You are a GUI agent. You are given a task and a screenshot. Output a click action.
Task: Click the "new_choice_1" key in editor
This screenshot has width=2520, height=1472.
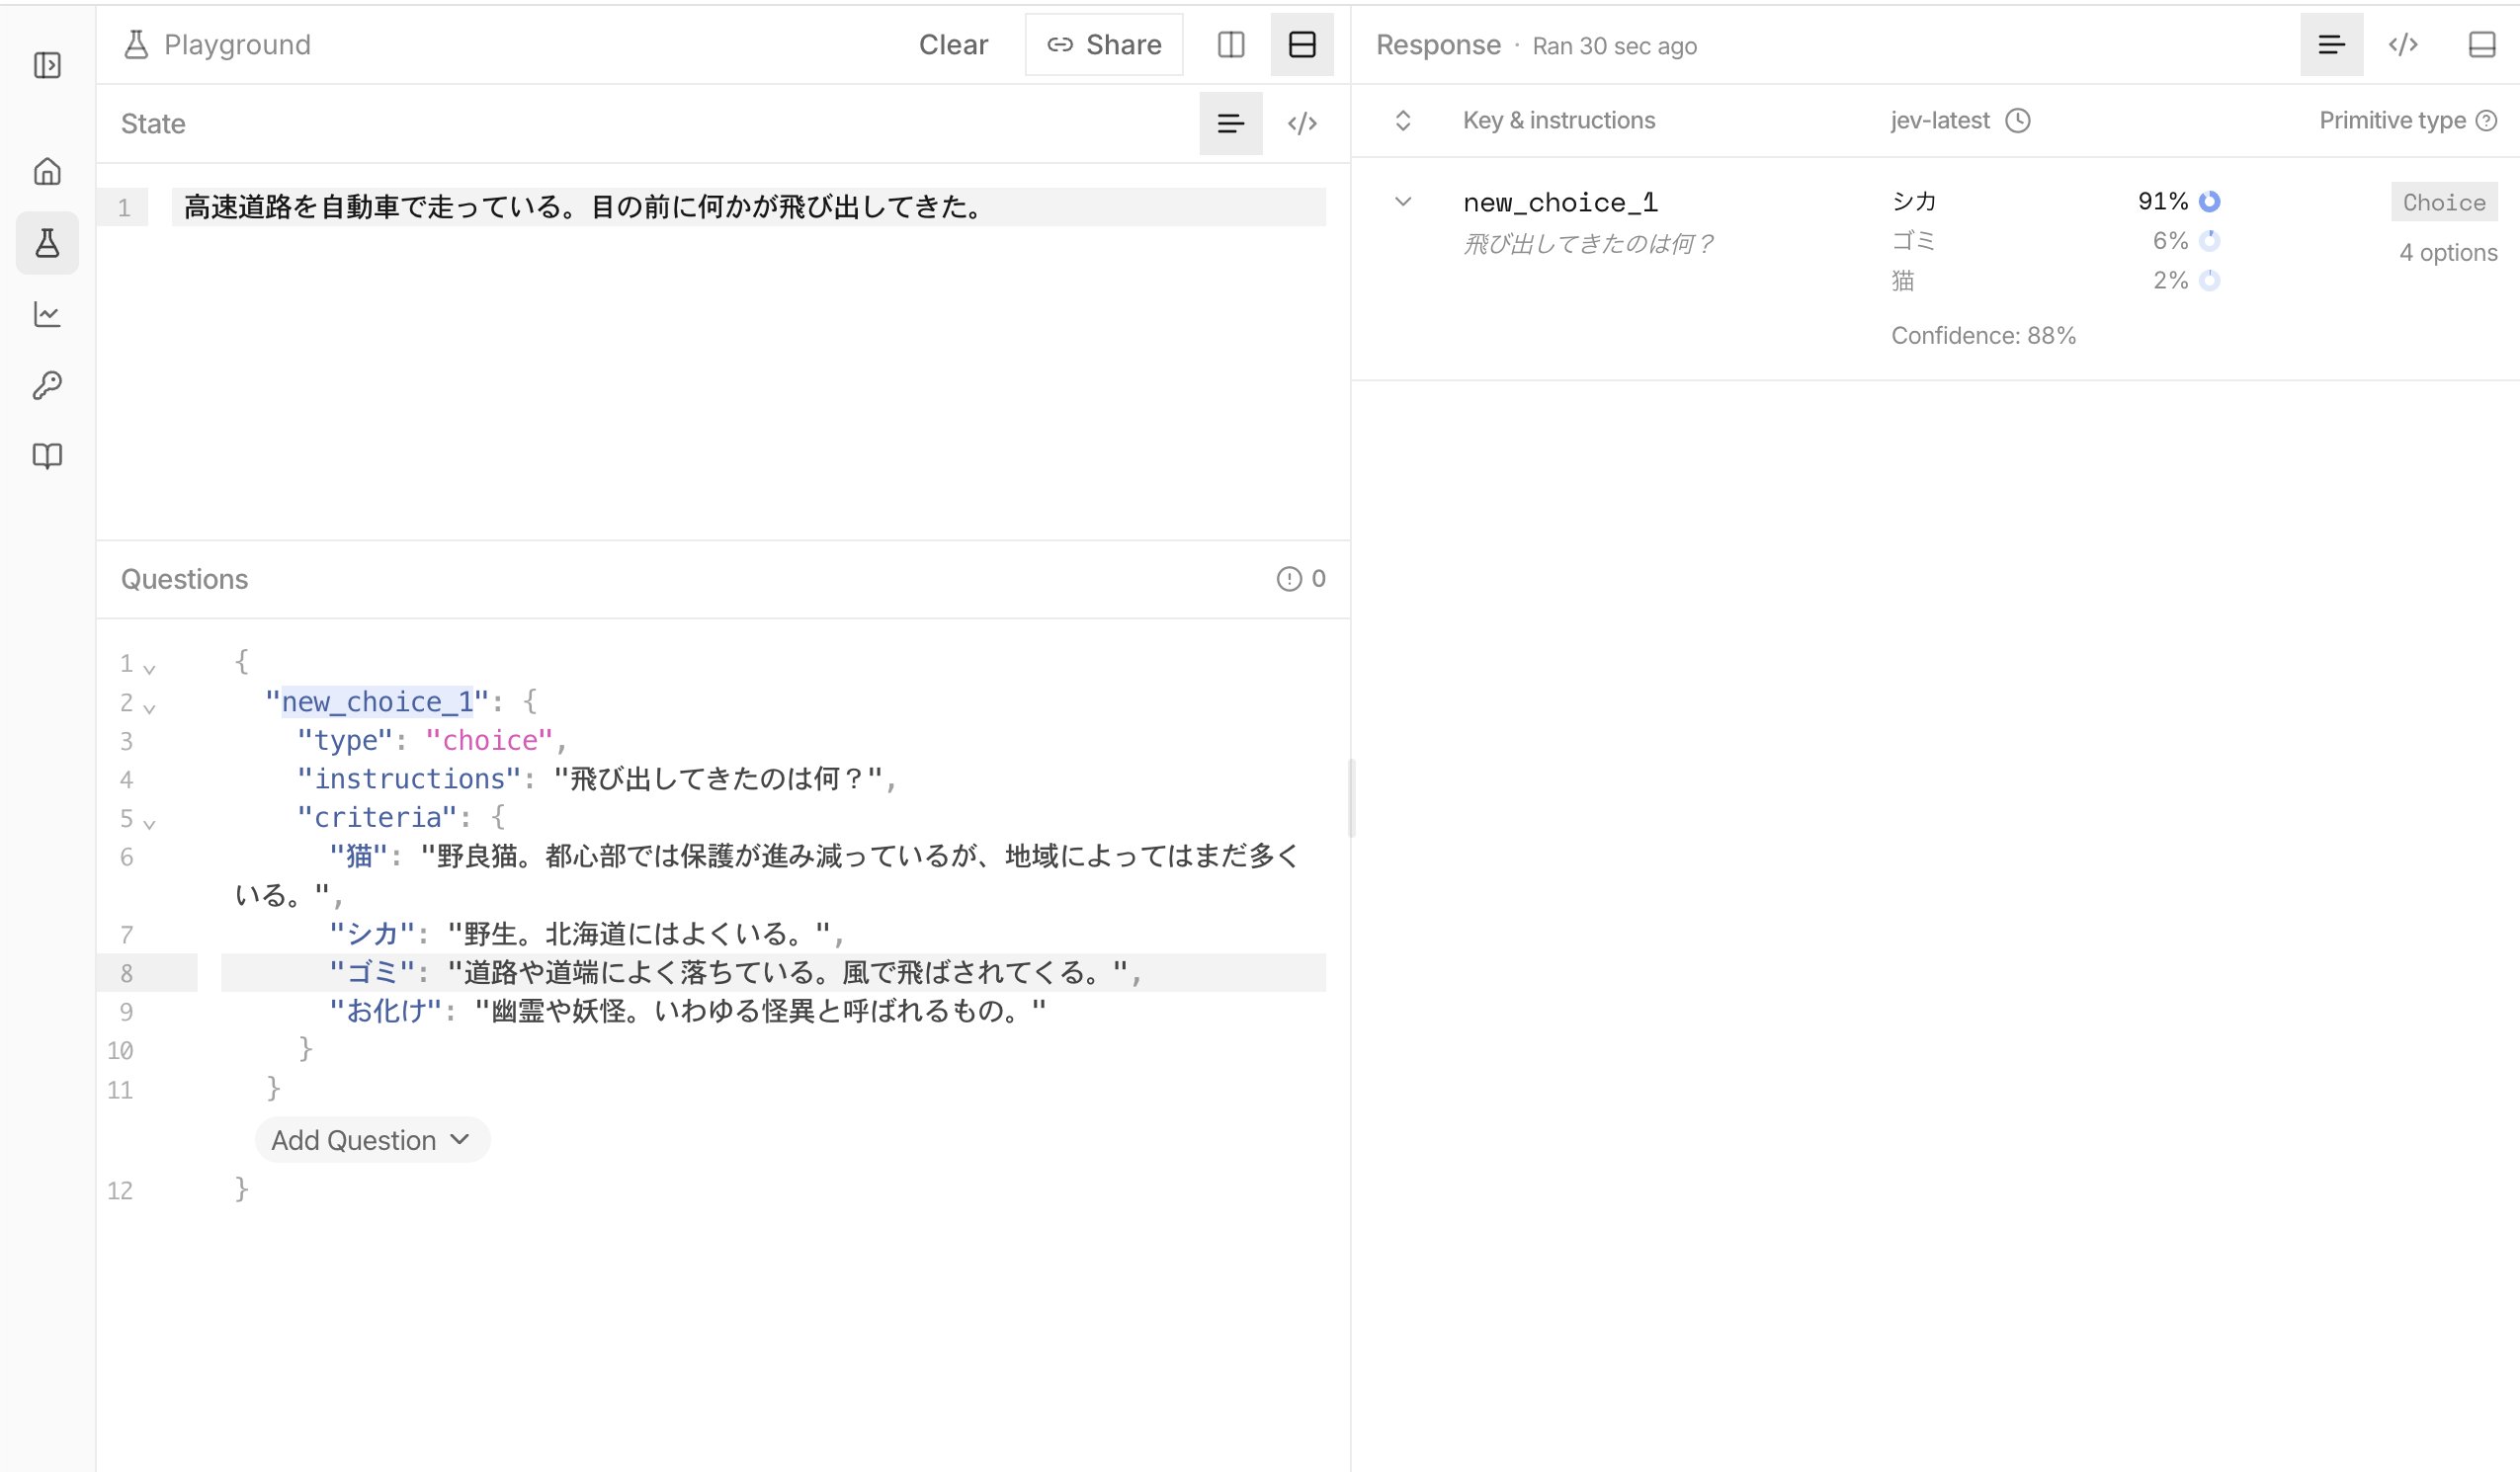(377, 702)
